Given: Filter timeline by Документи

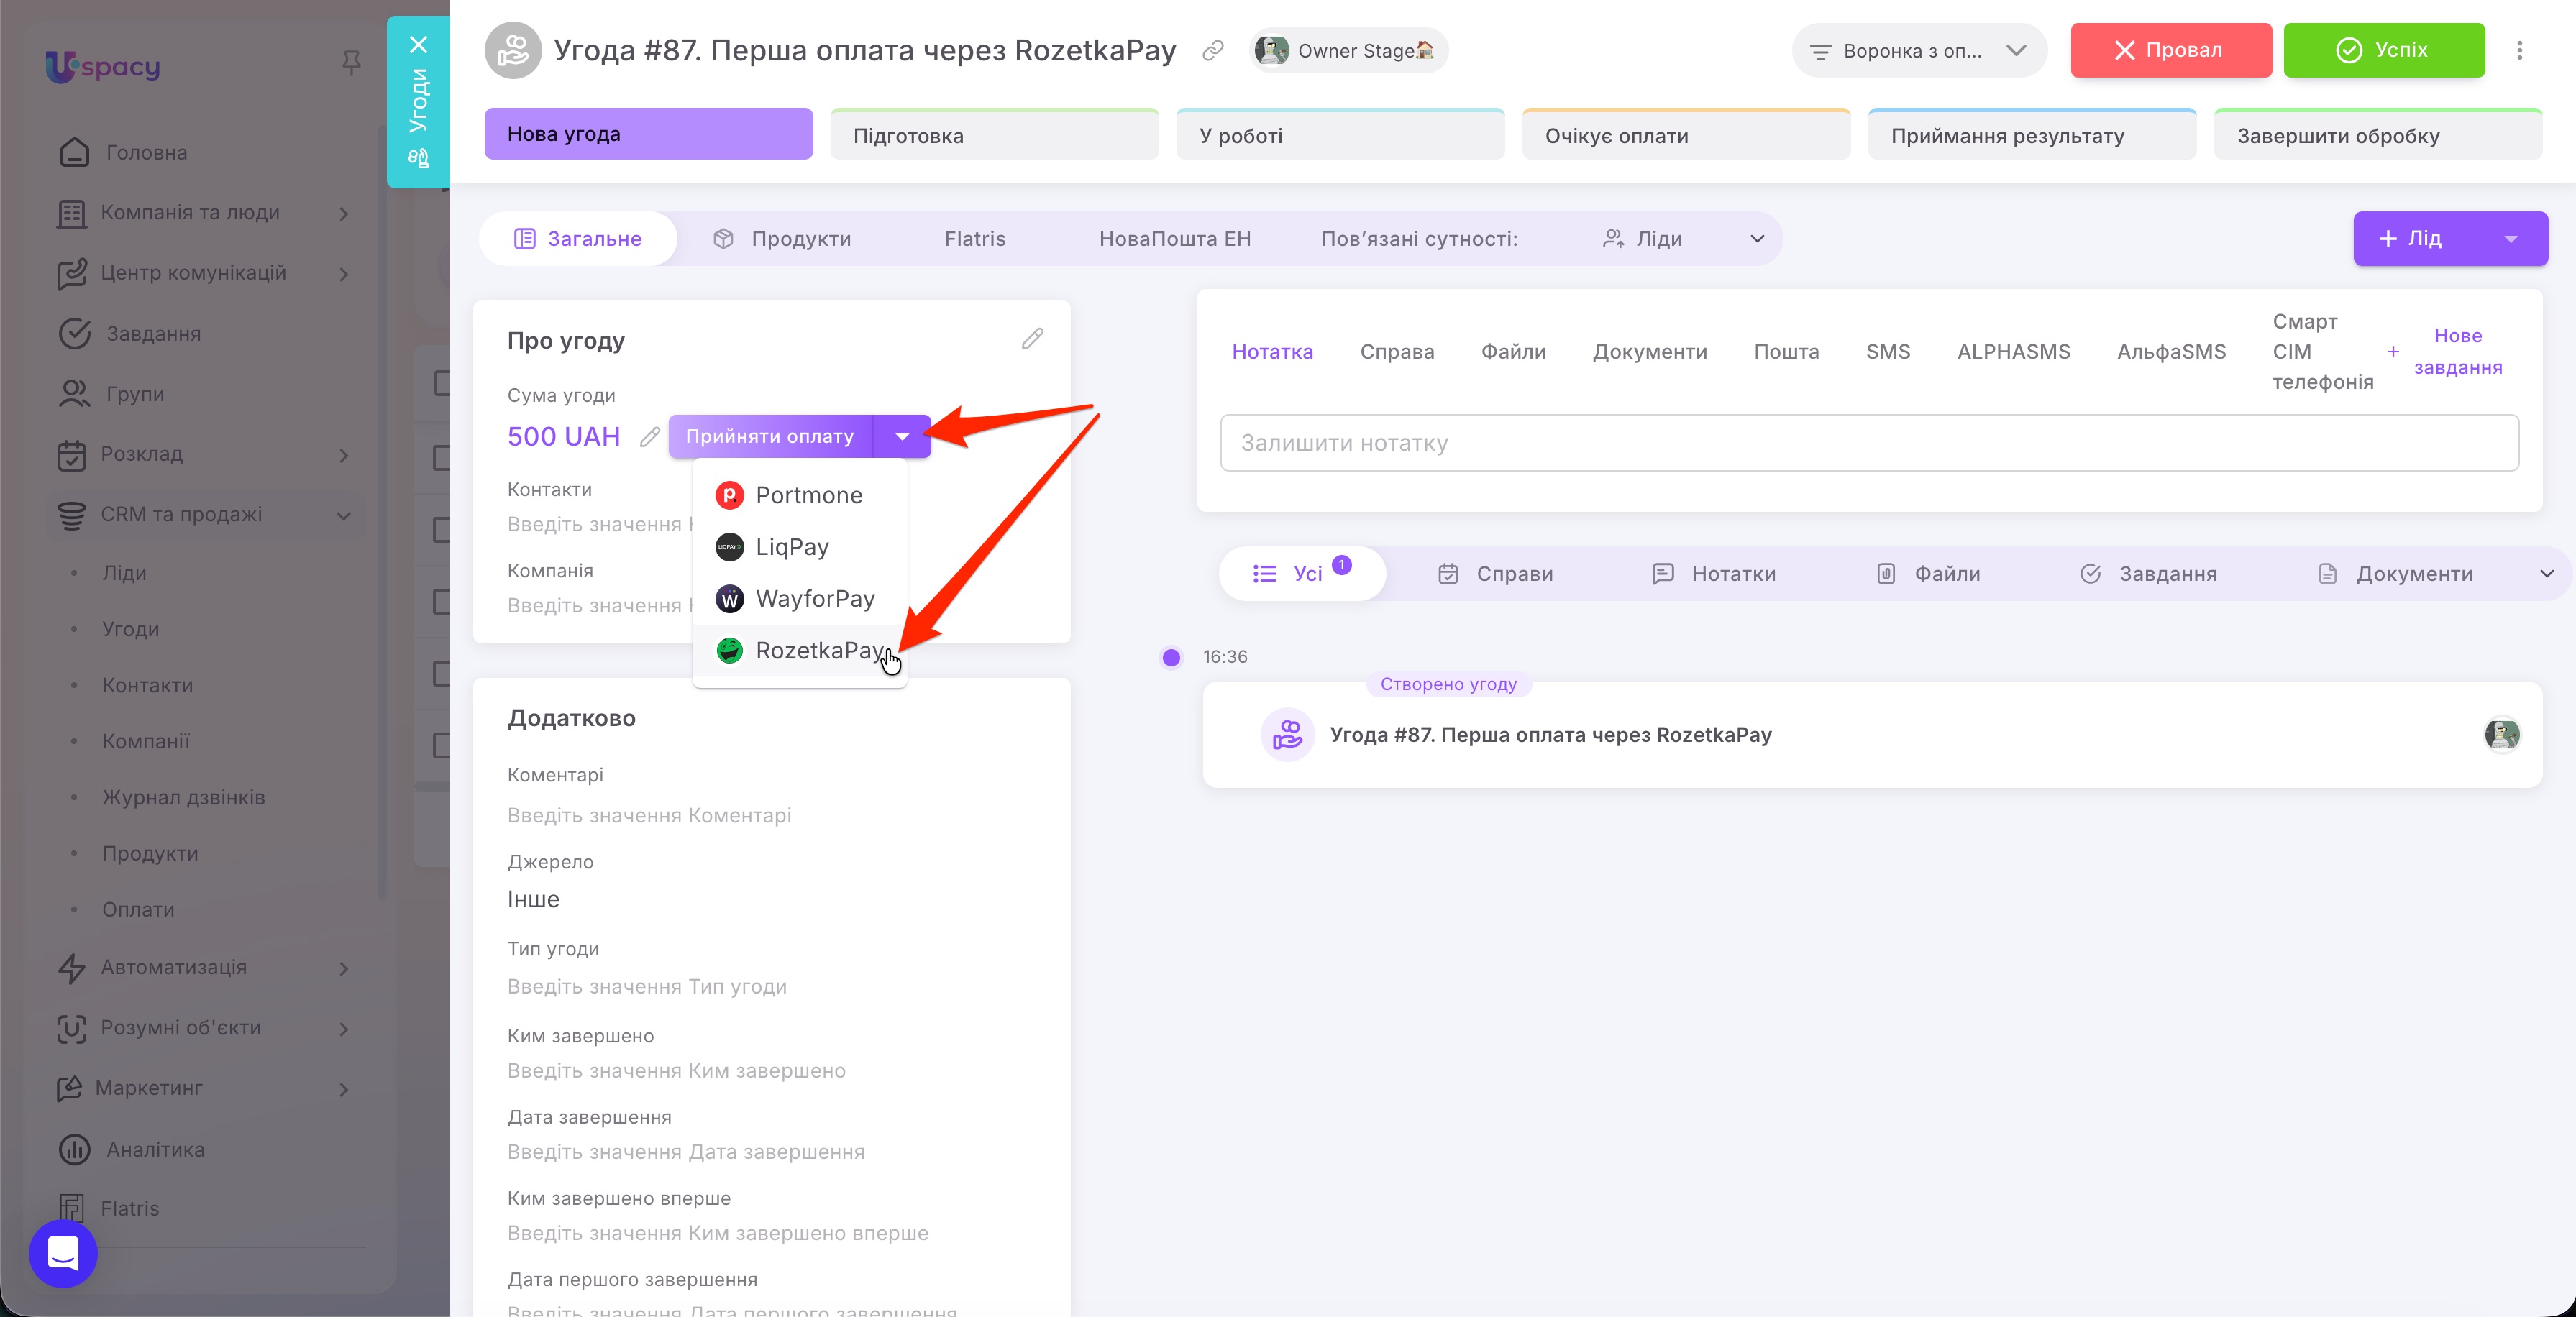Looking at the screenshot, I should click(x=2395, y=574).
